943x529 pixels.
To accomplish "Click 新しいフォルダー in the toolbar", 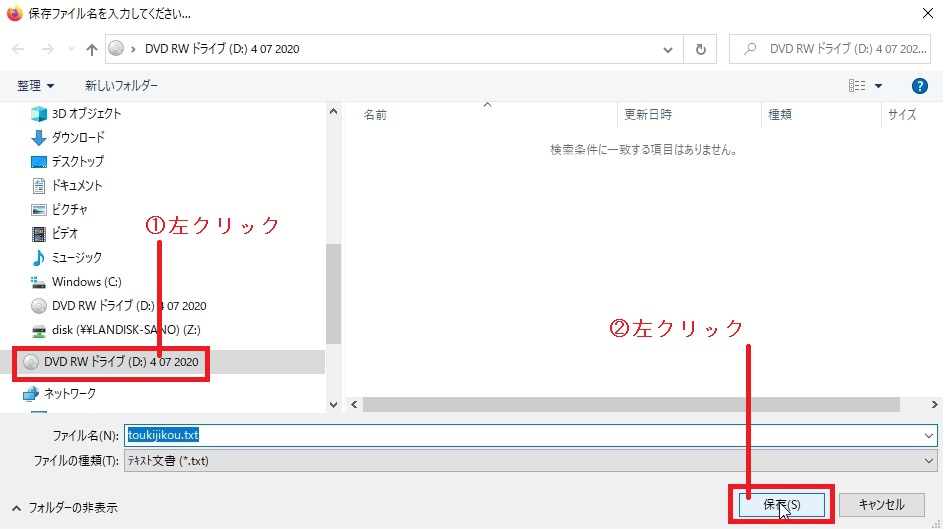I will pos(121,86).
